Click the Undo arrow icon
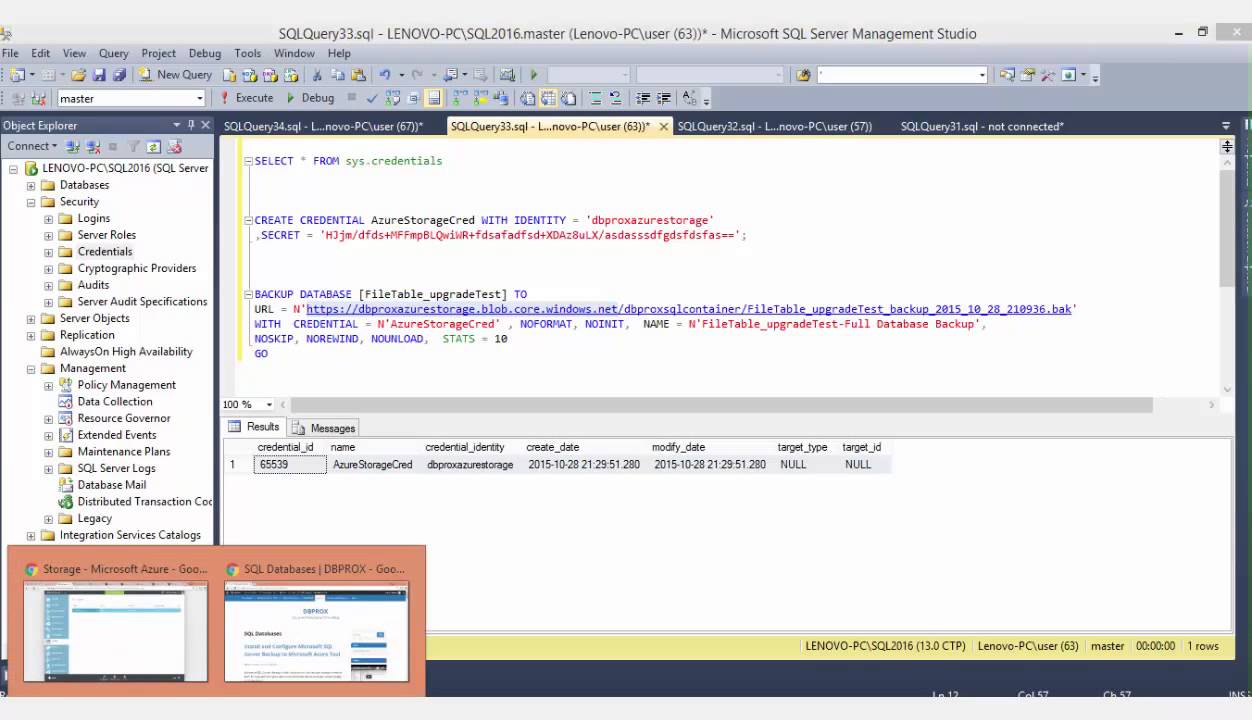1252x720 pixels. (x=385, y=75)
